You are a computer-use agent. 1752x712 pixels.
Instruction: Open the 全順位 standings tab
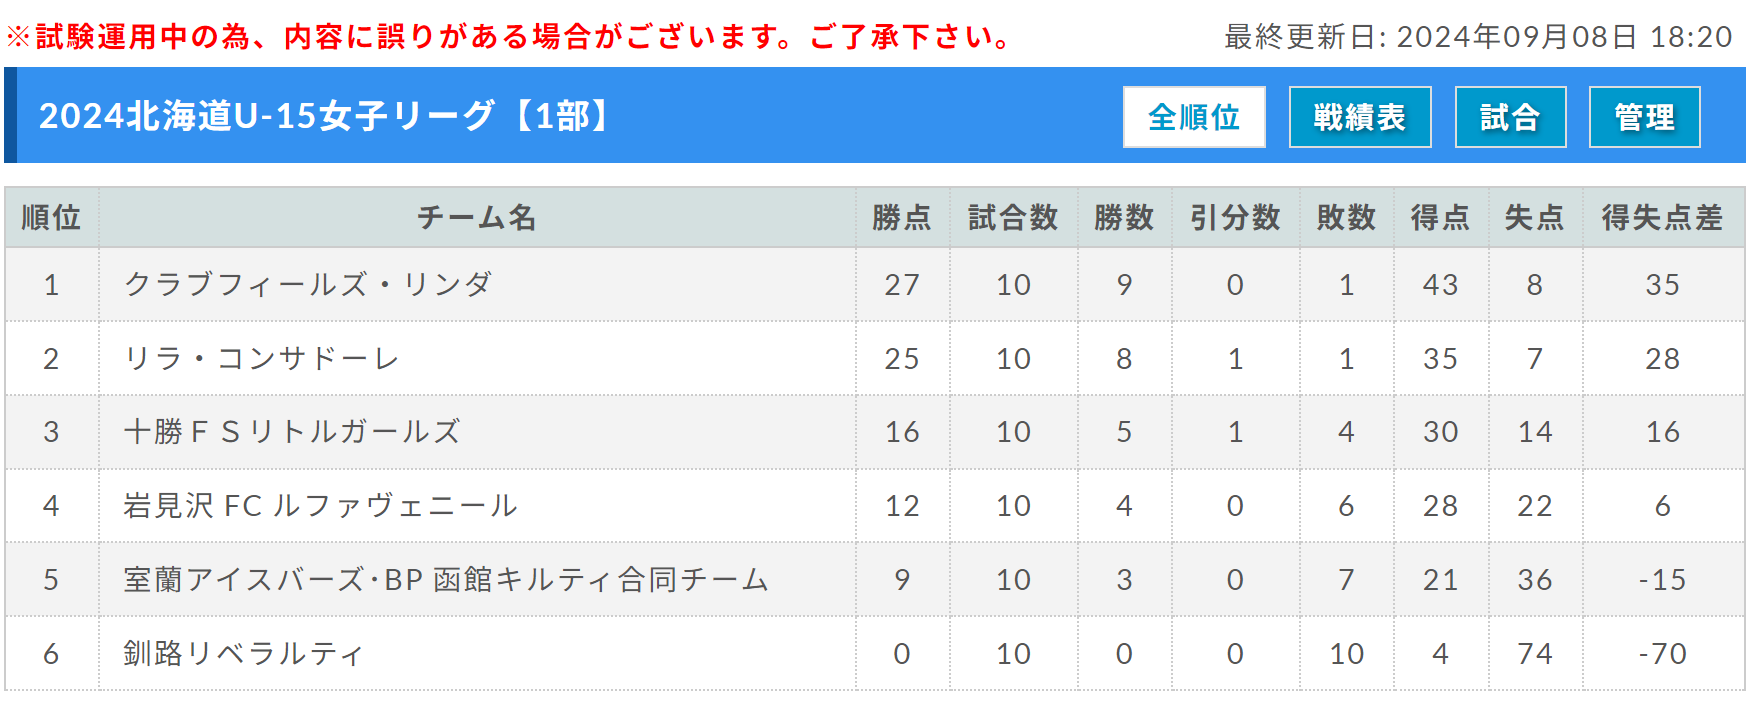click(1194, 117)
